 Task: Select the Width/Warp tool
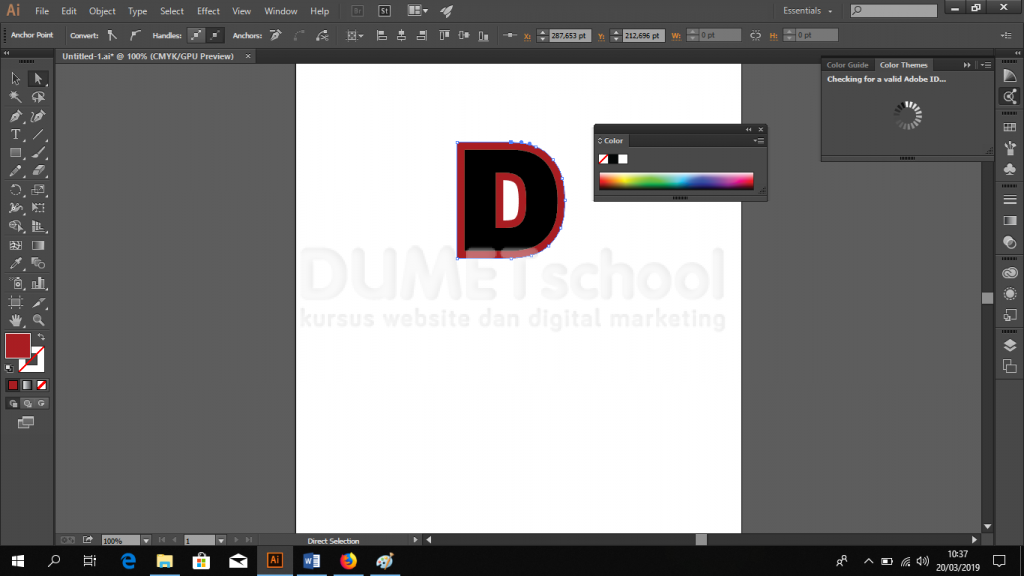(16, 208)
